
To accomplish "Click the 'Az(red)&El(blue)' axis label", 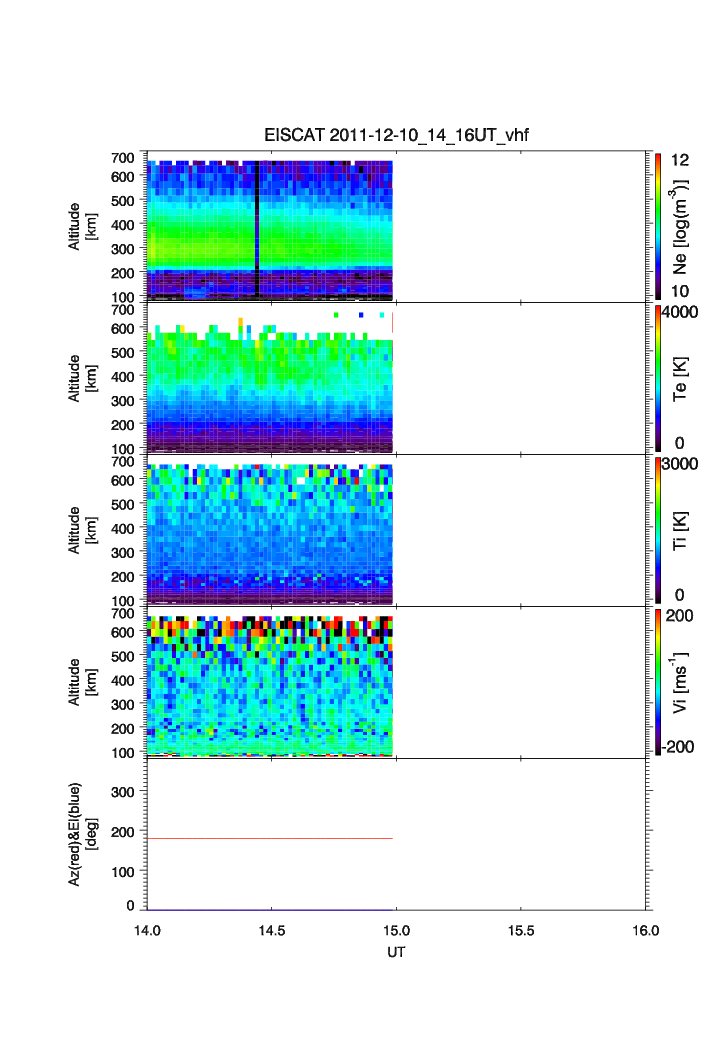I will [x=75, y=834].
